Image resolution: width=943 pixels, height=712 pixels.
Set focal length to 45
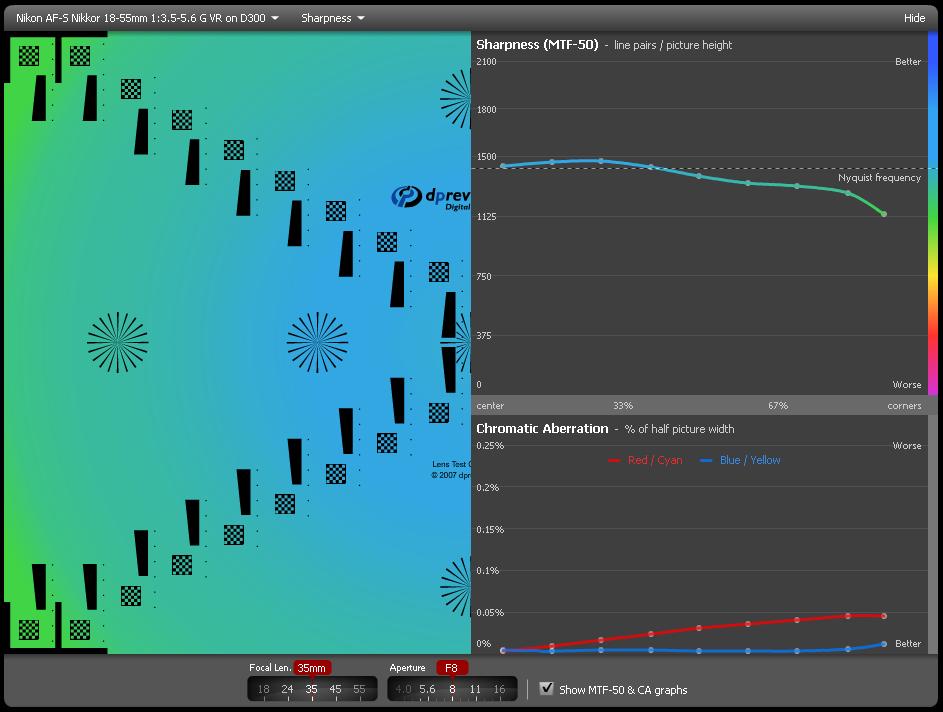(x=335, y=689)
